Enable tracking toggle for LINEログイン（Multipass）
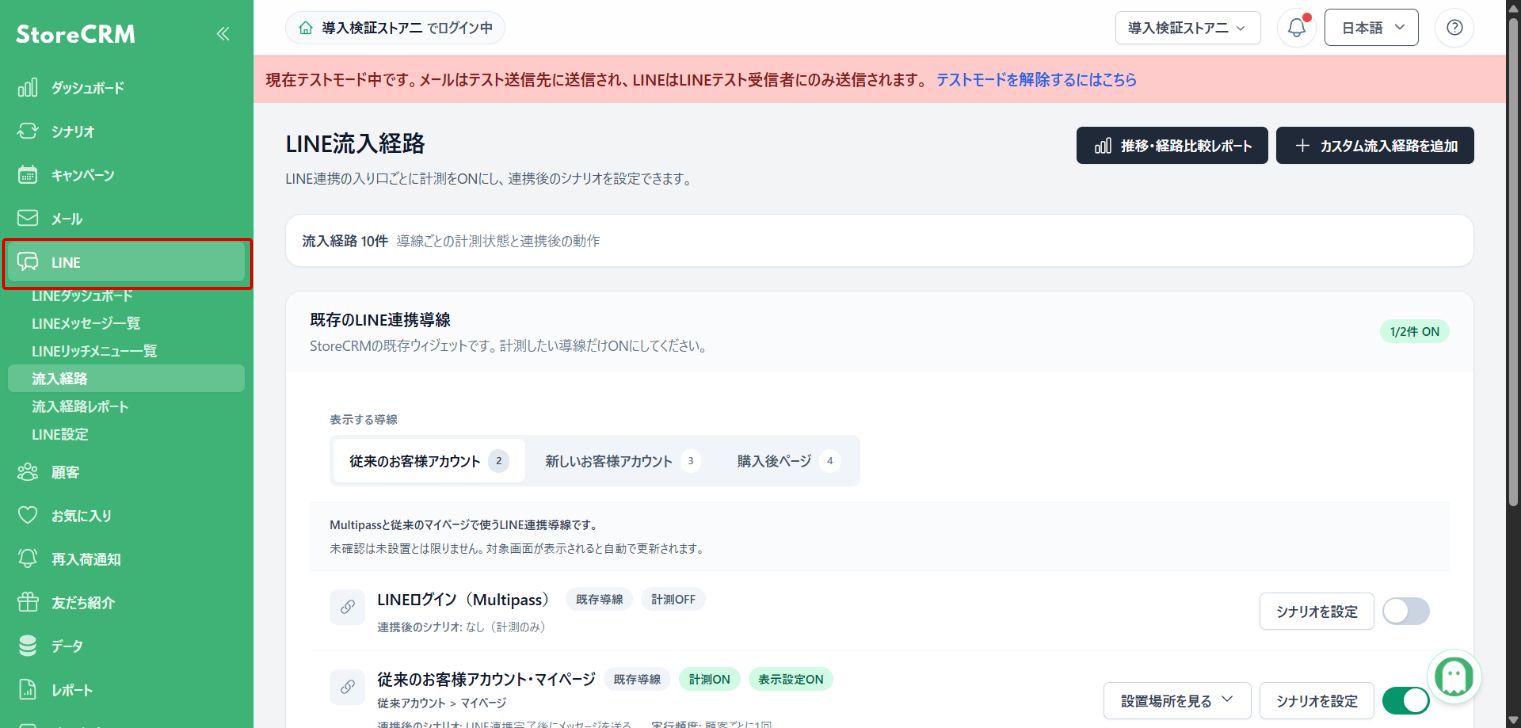 (x=1406, y=611)
